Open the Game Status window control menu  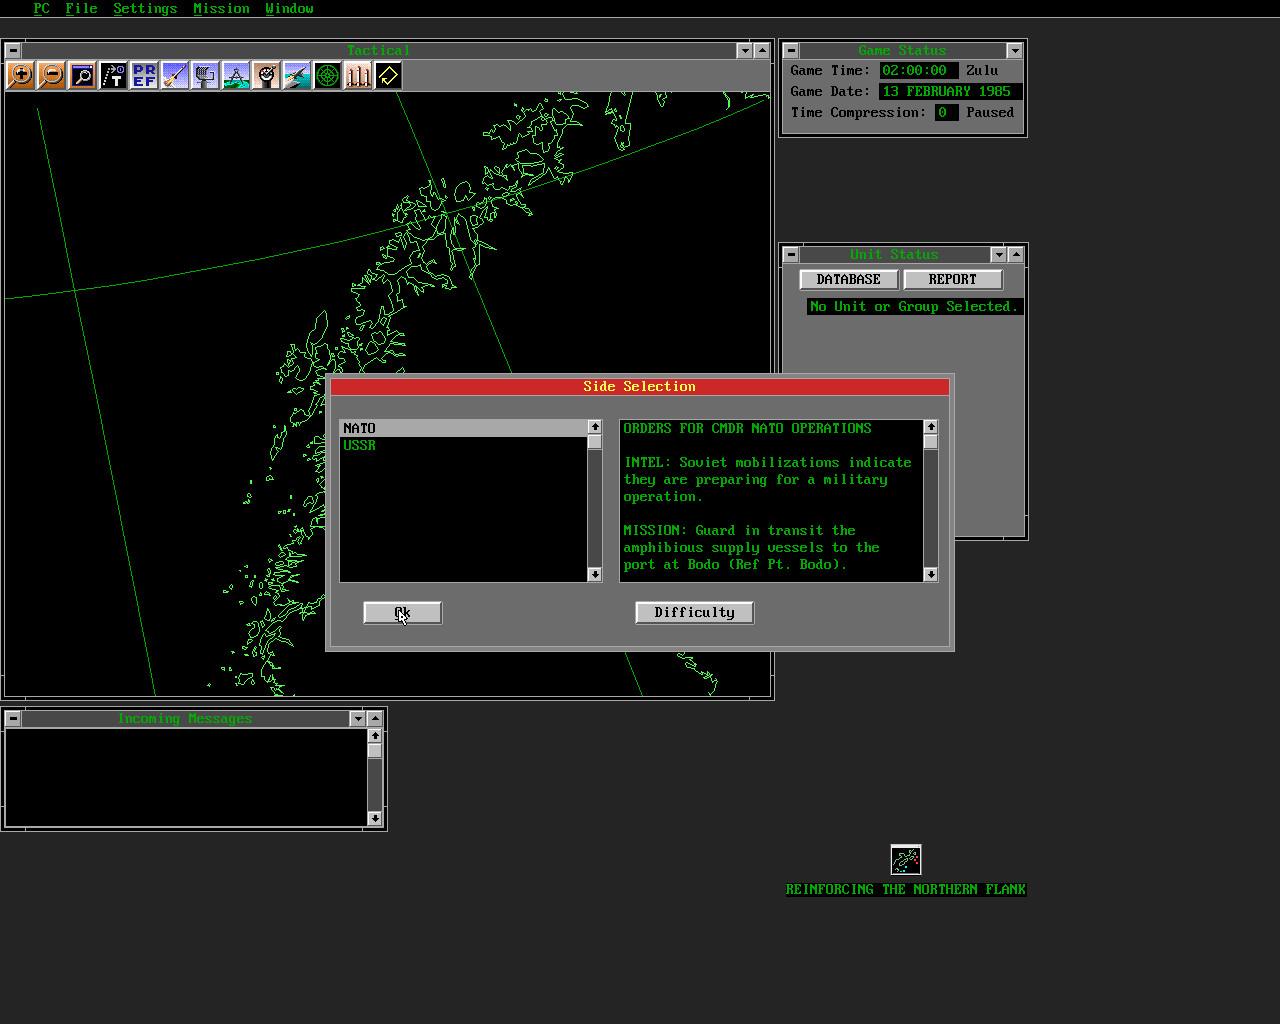point(791,50)
